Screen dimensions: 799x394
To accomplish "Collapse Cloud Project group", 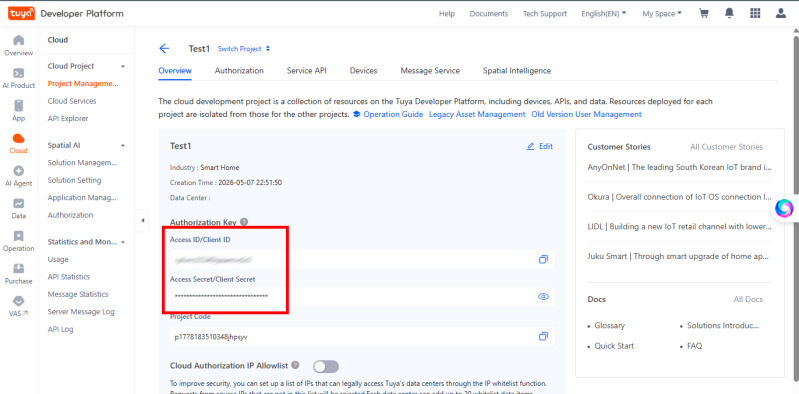I will tap(123, 66).
